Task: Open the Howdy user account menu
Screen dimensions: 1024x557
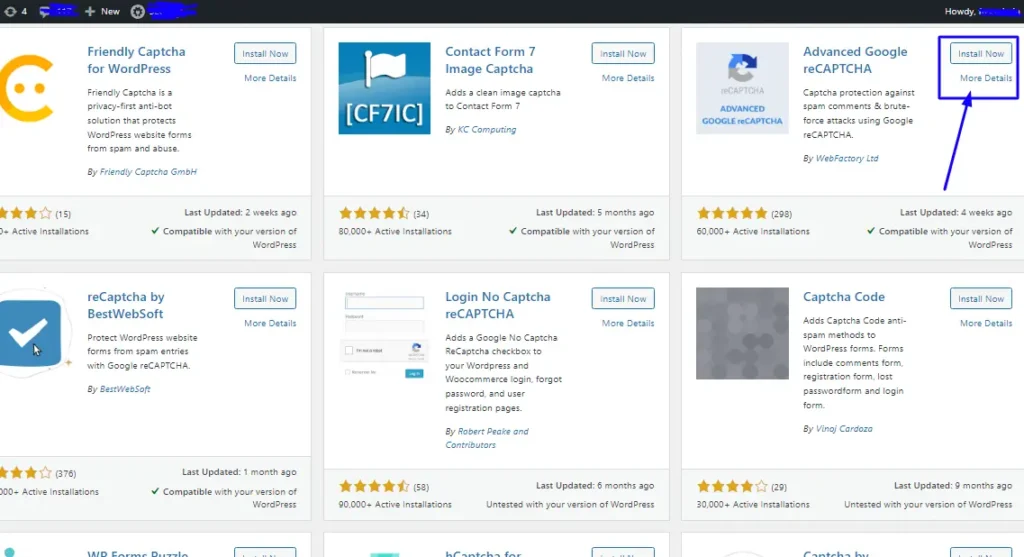Action: pyautogui.click(x=983, y=11)
